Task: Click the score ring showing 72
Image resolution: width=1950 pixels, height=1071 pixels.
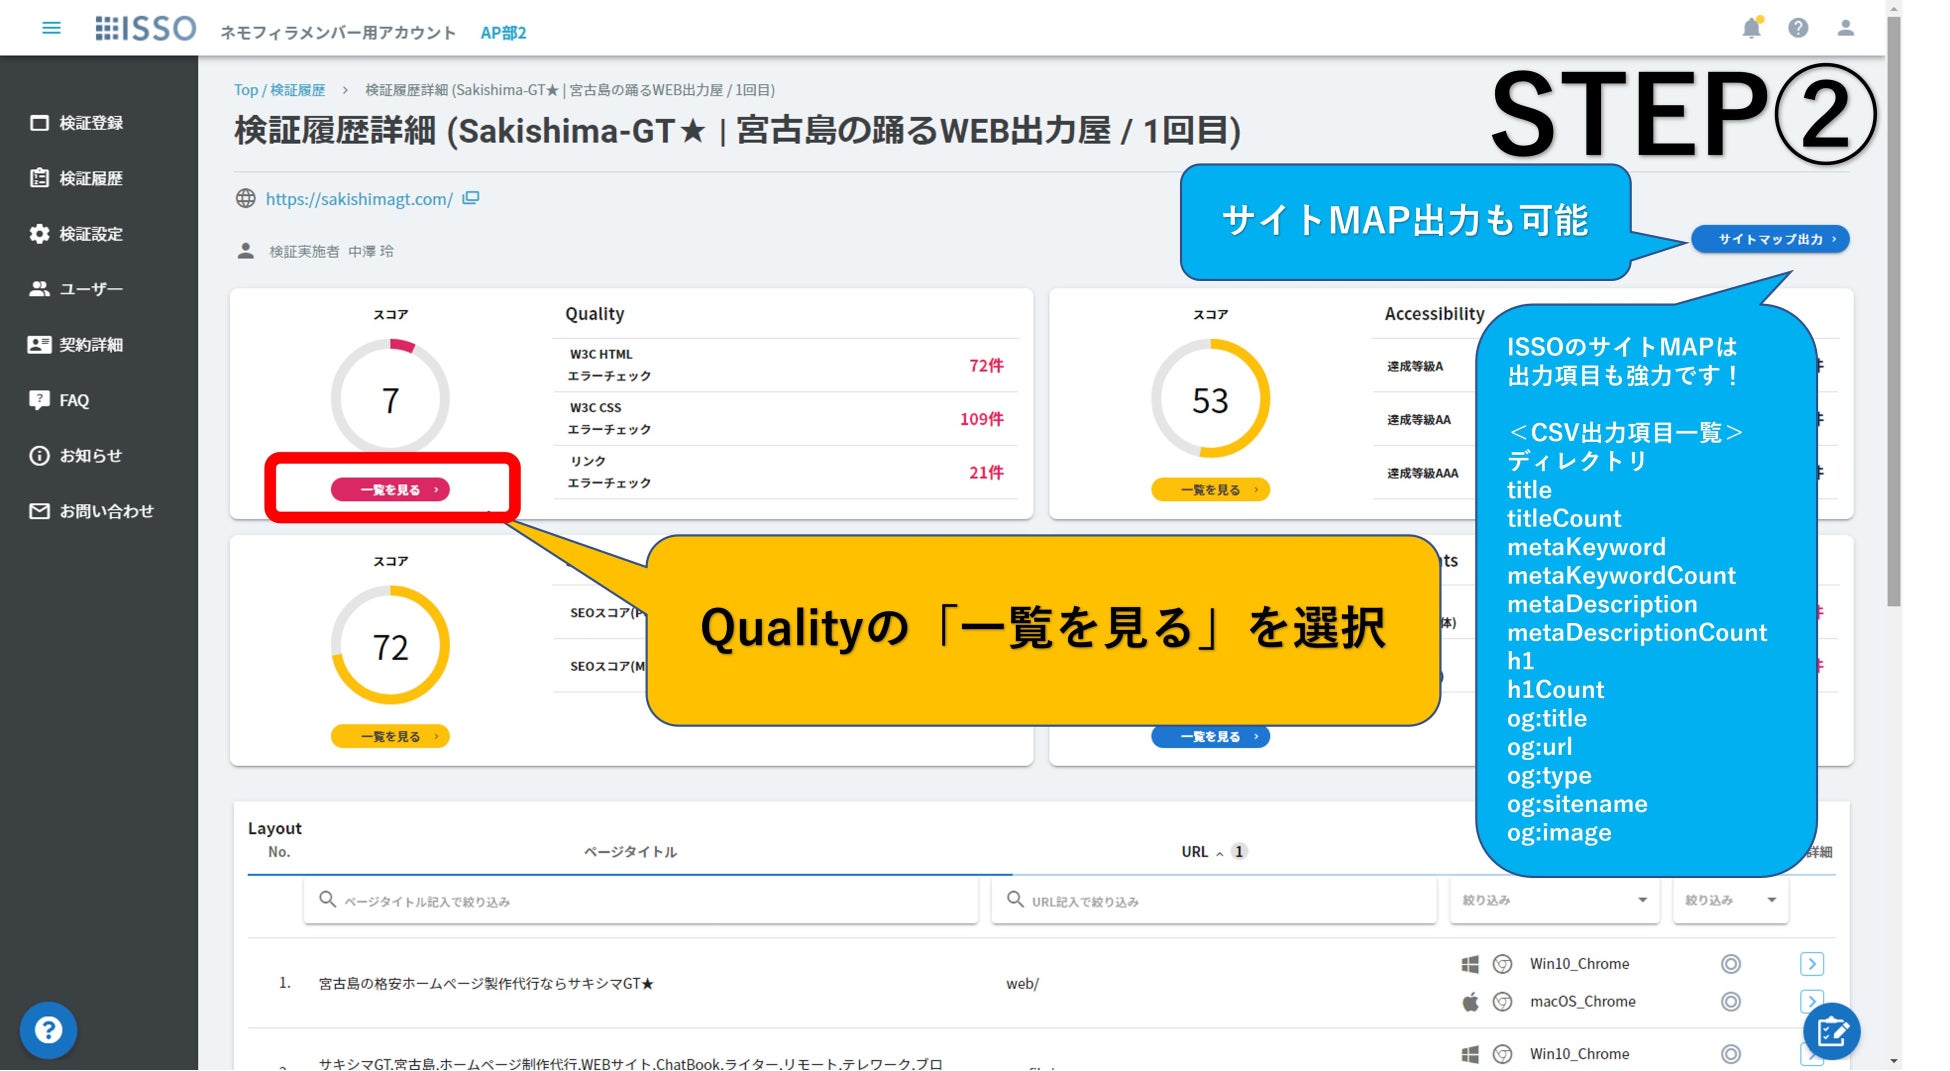Action: pos(390,646)
